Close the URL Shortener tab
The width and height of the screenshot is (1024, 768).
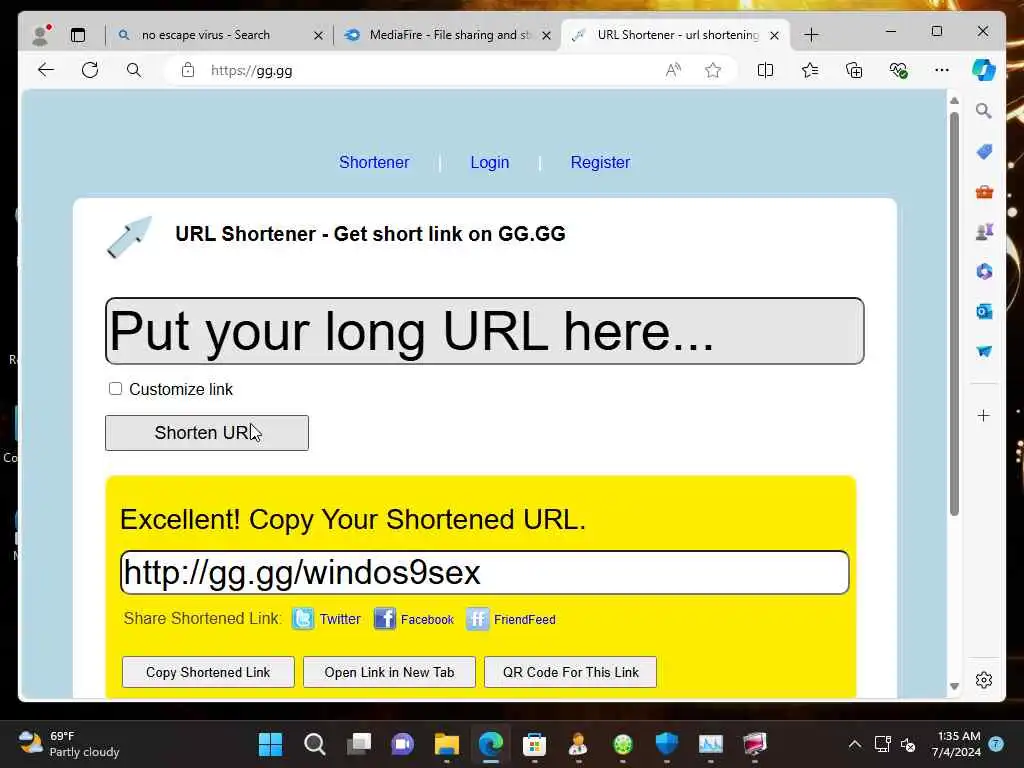(775, 35)
